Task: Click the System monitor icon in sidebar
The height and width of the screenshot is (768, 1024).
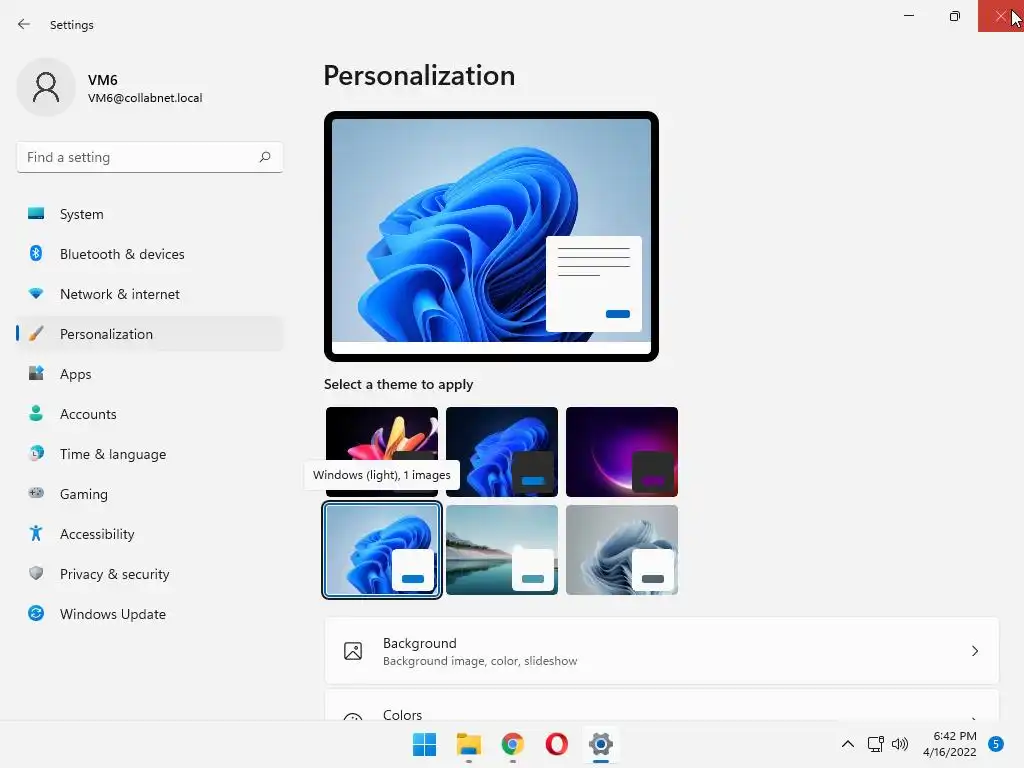Action: (x=36, y=214)
